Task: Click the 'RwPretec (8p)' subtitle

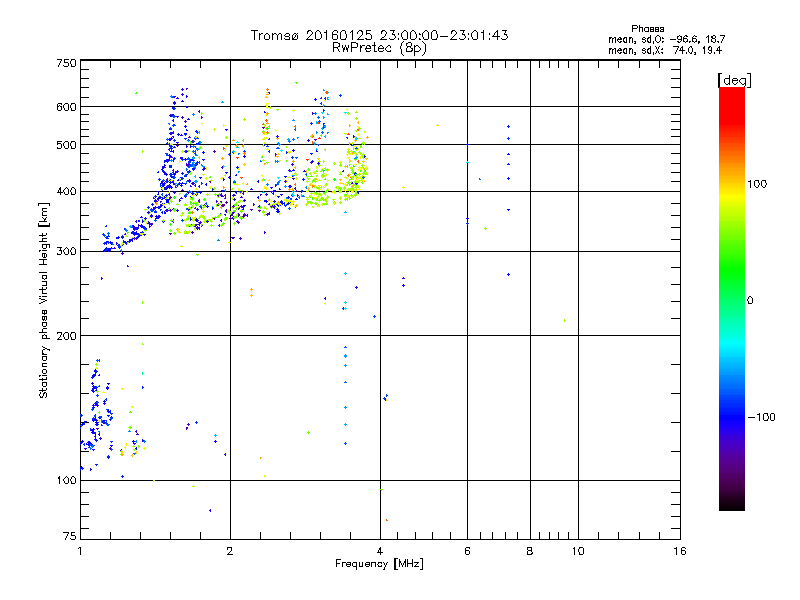Action: [379, 48]
